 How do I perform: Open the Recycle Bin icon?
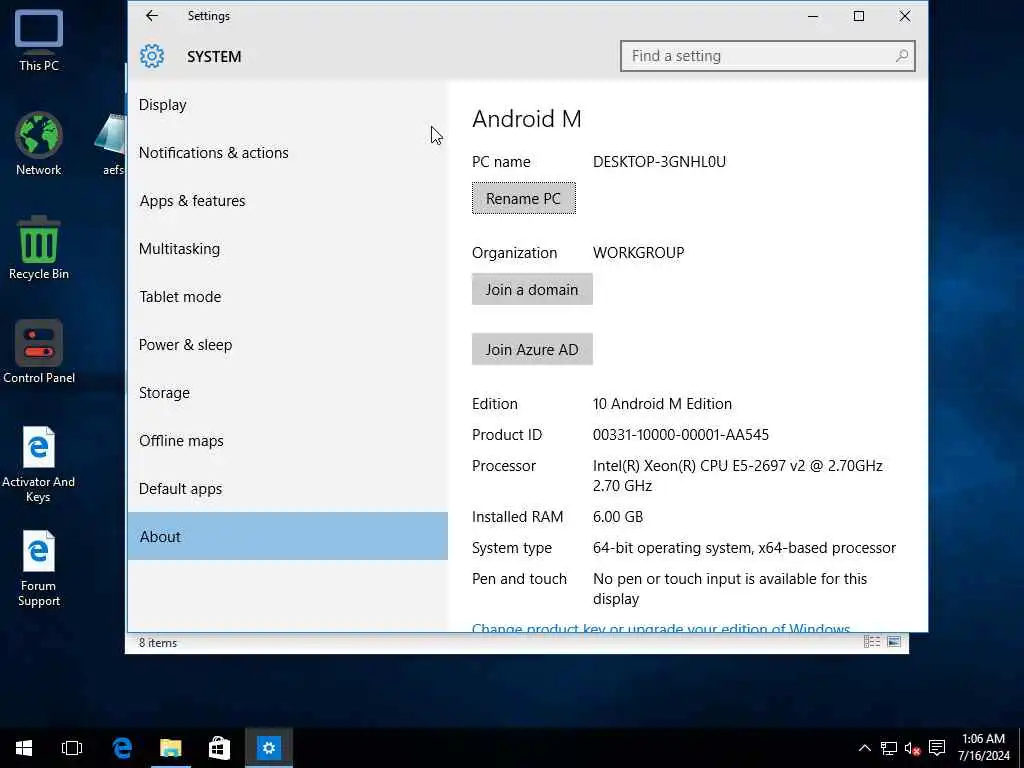click(x=39, y=248)
